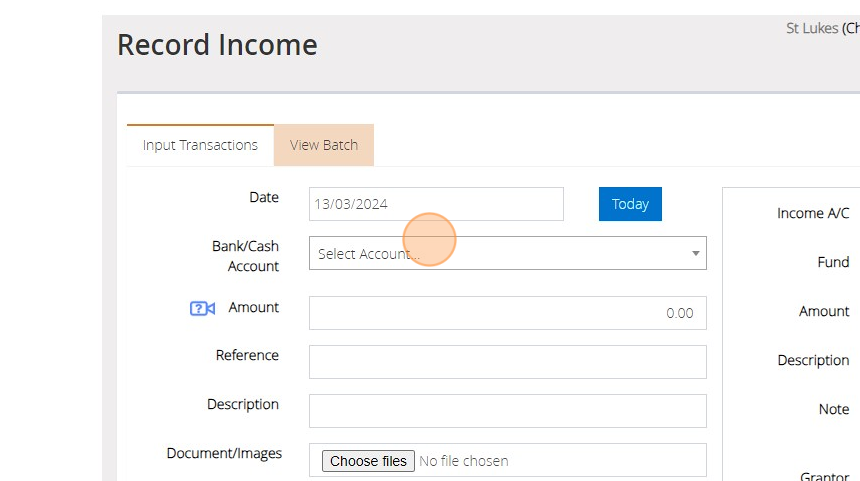Click the Bank/Cash Account label
The width and height of the screenshot is (860, 481).
click(x=245, y=256)
